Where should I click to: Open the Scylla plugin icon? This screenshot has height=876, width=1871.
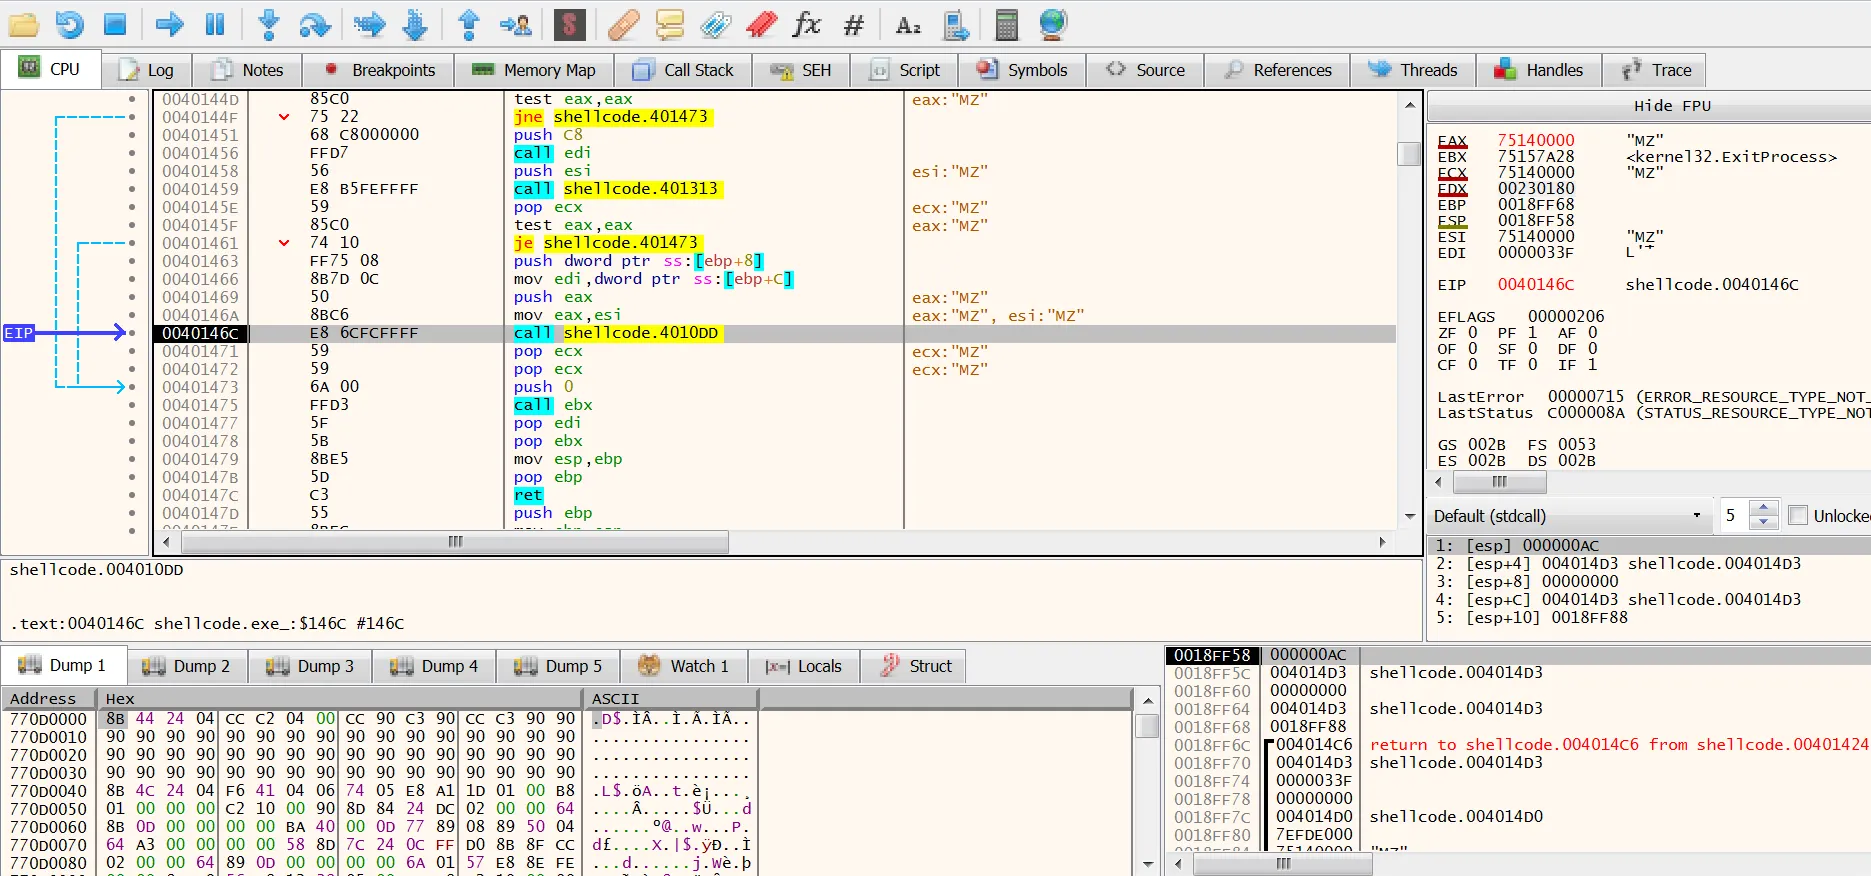point(569,24)
